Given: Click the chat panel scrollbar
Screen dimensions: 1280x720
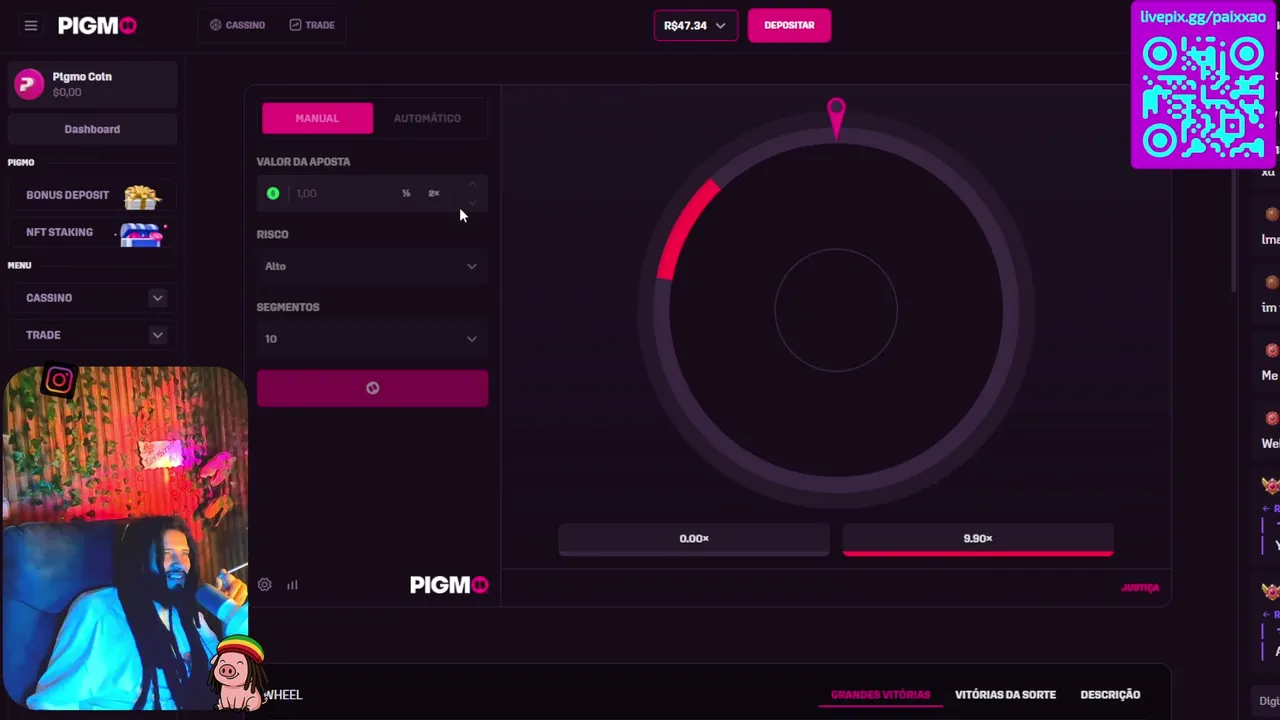Looking at the screenshot, I should [1234, 230].
